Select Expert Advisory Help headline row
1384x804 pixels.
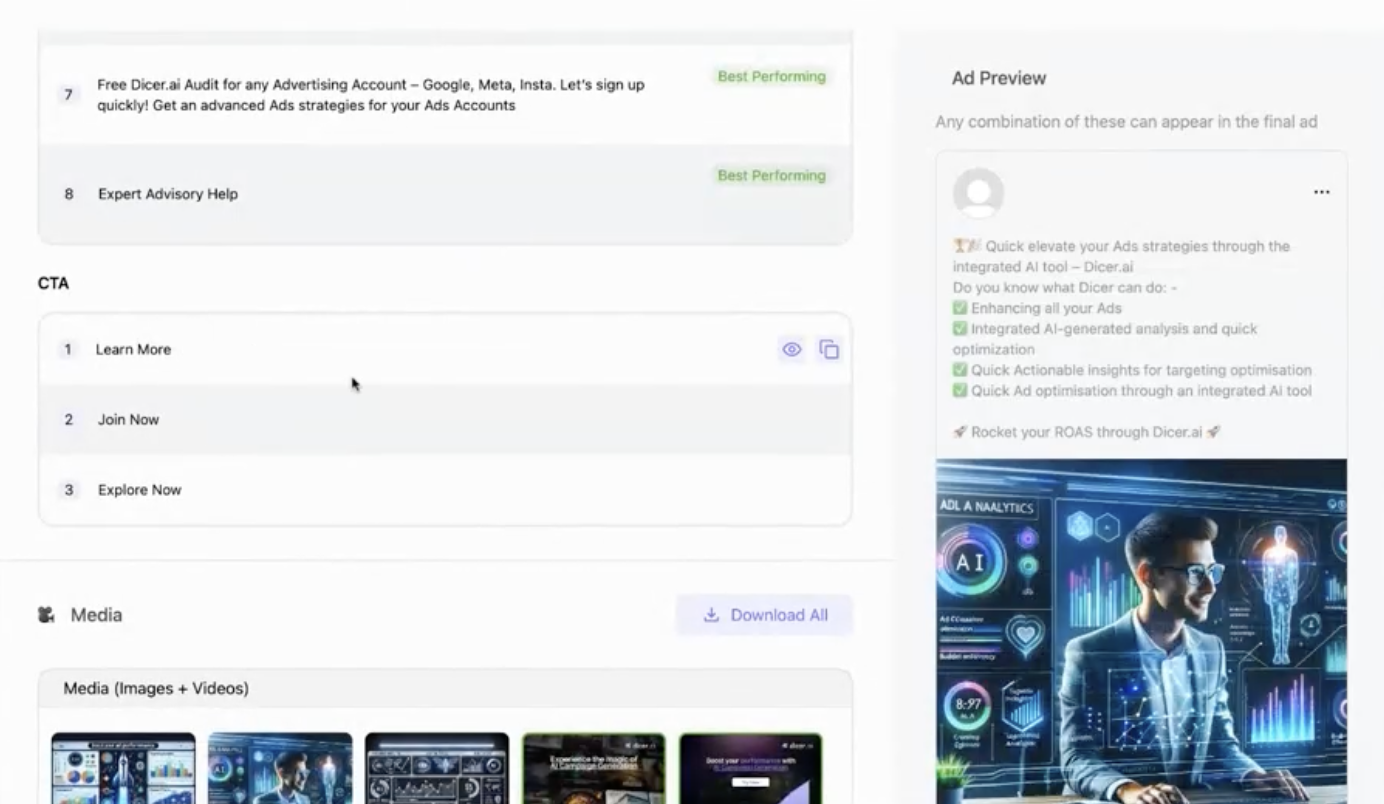click(x=445, y=194)
